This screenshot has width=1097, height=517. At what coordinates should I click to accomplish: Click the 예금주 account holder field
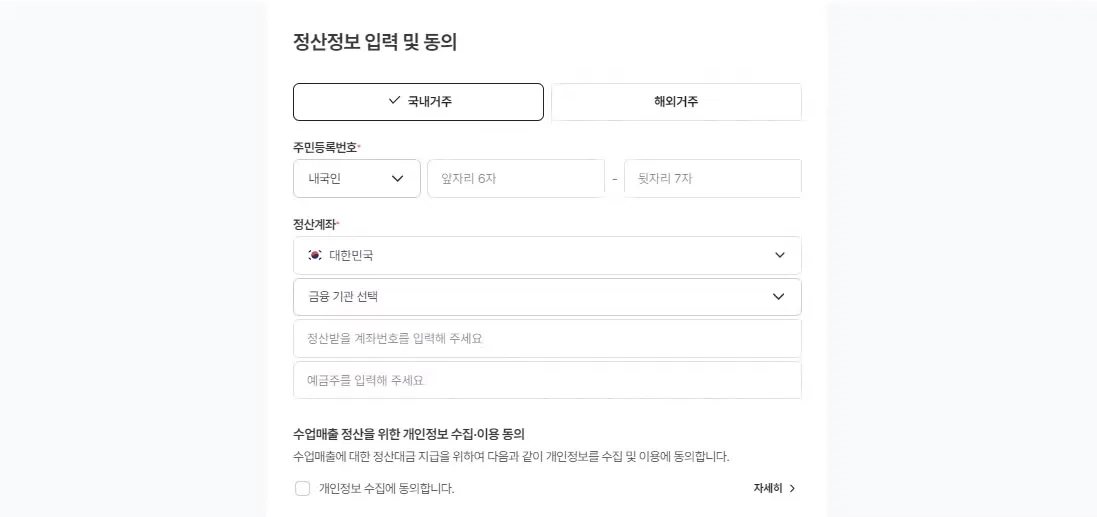[547, 380]
